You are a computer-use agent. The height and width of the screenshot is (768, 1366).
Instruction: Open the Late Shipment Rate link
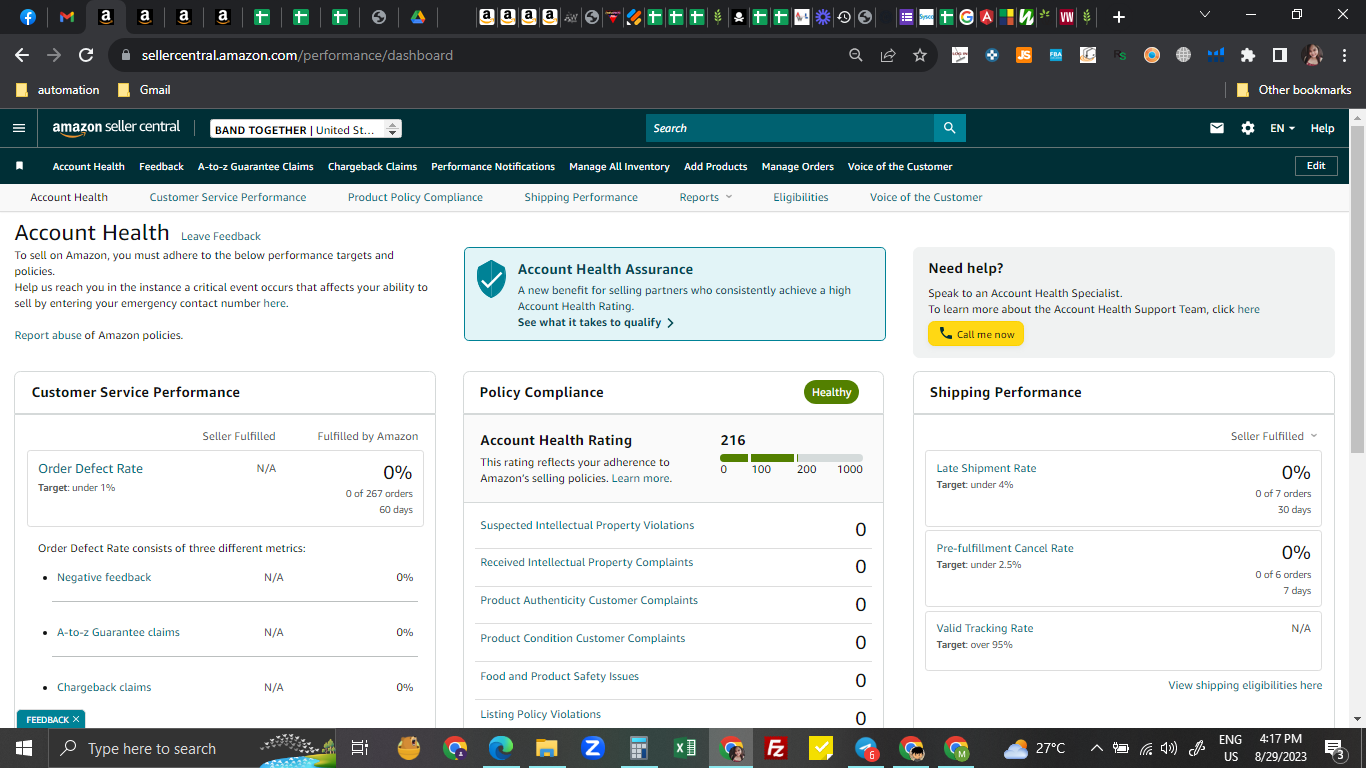click(x=986, y=468)
